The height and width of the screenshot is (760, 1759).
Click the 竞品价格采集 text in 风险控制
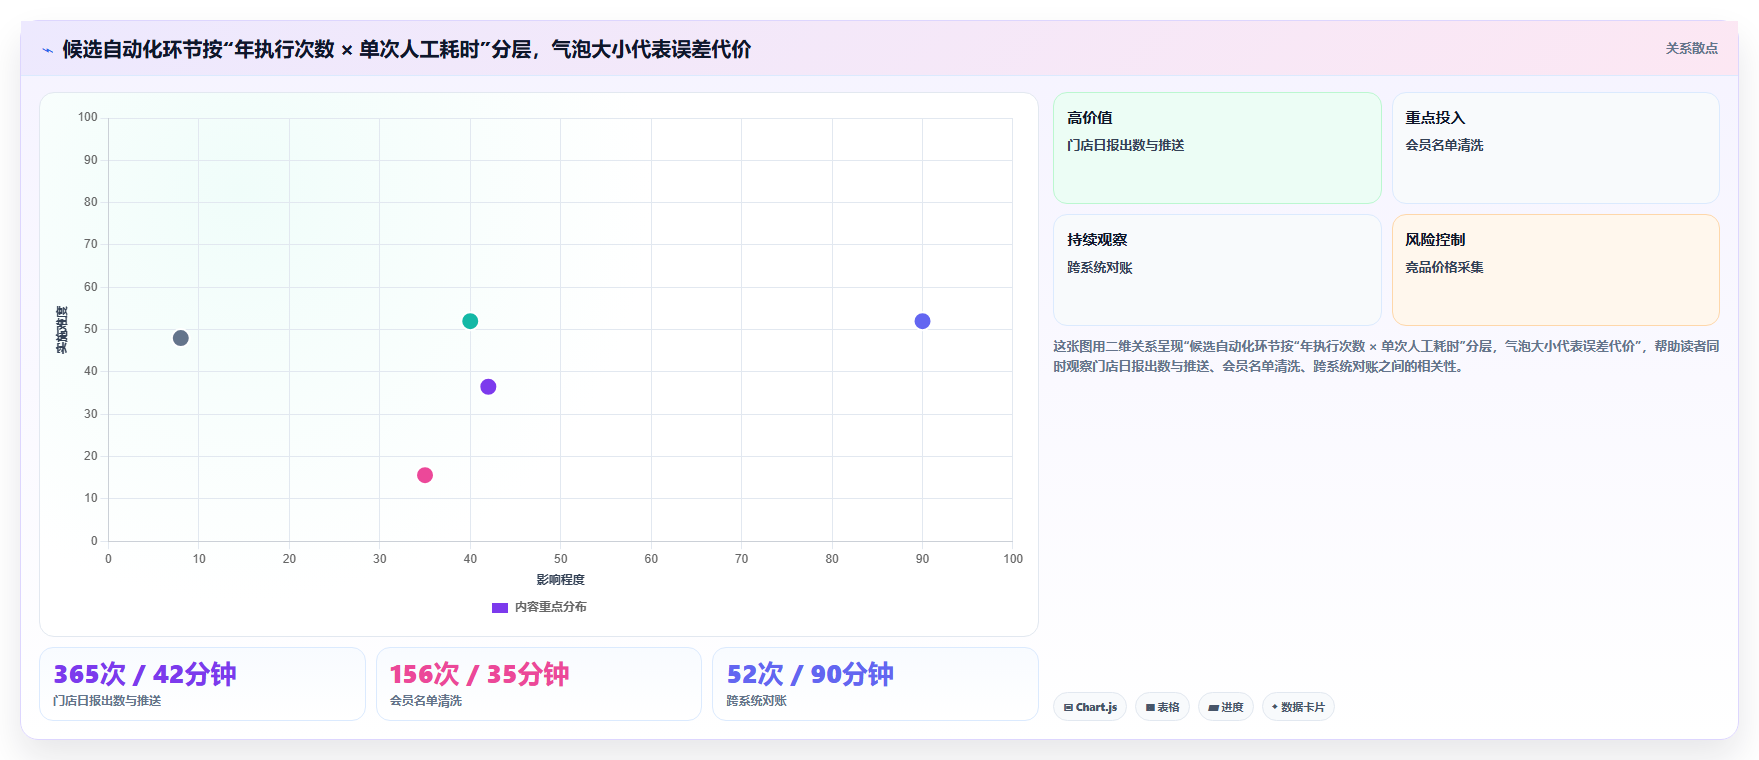pos(1444,267)
